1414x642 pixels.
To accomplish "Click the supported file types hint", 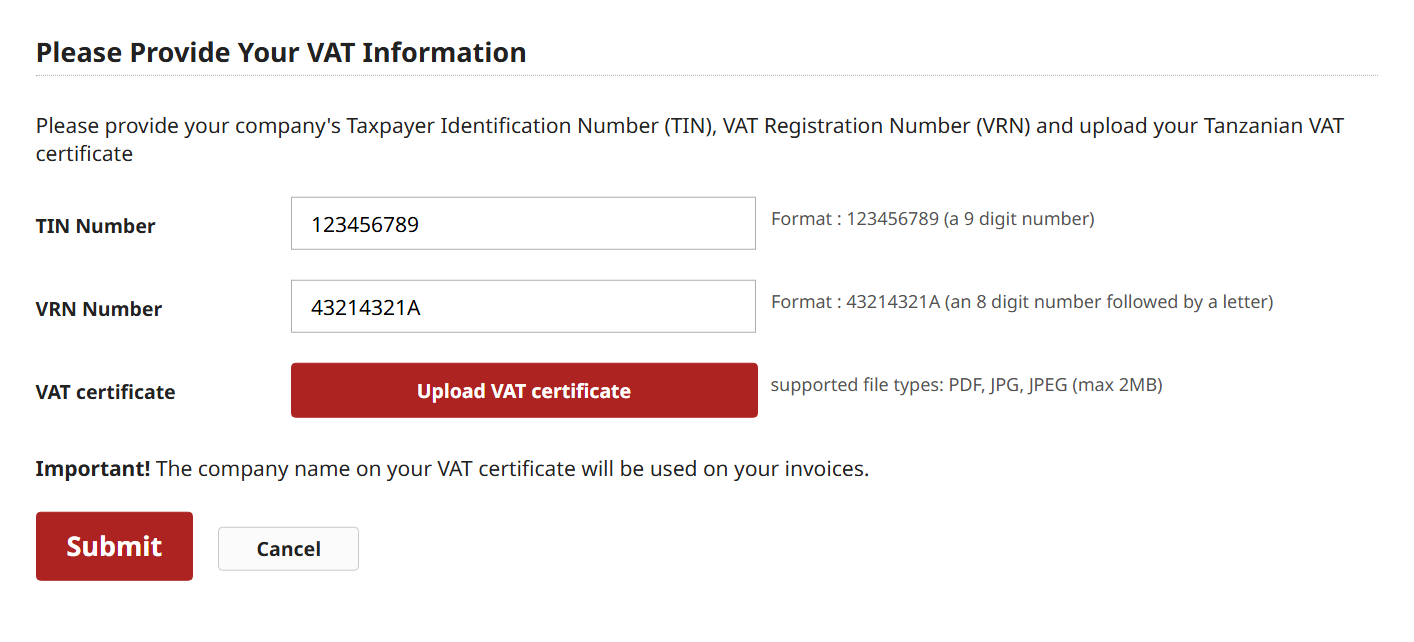I will (x=965, y=385).
